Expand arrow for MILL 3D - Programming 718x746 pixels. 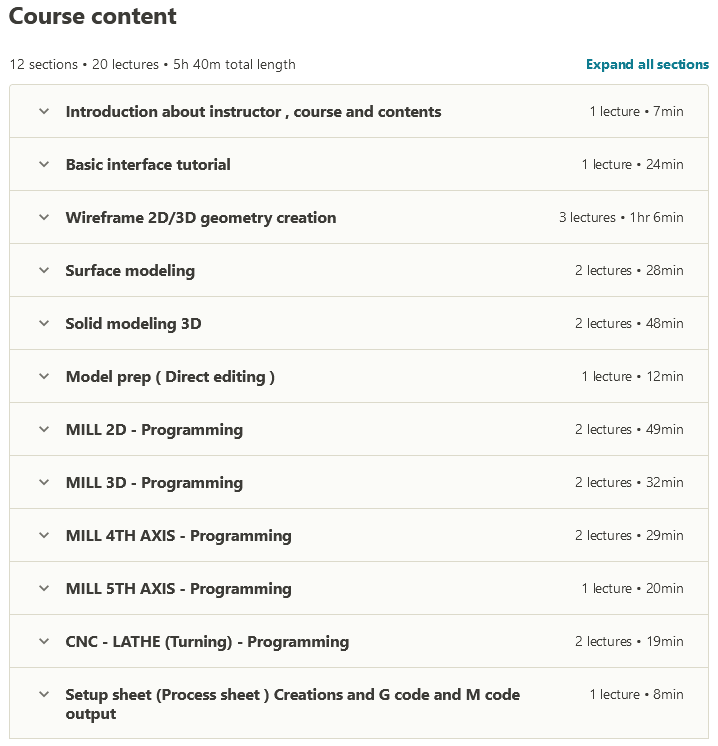[x=44, y=482]
